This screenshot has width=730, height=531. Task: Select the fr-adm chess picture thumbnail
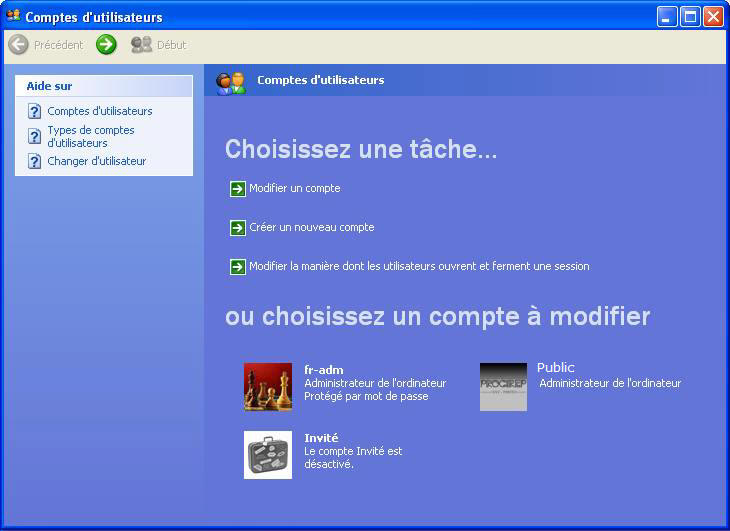(x=268, y=387)
